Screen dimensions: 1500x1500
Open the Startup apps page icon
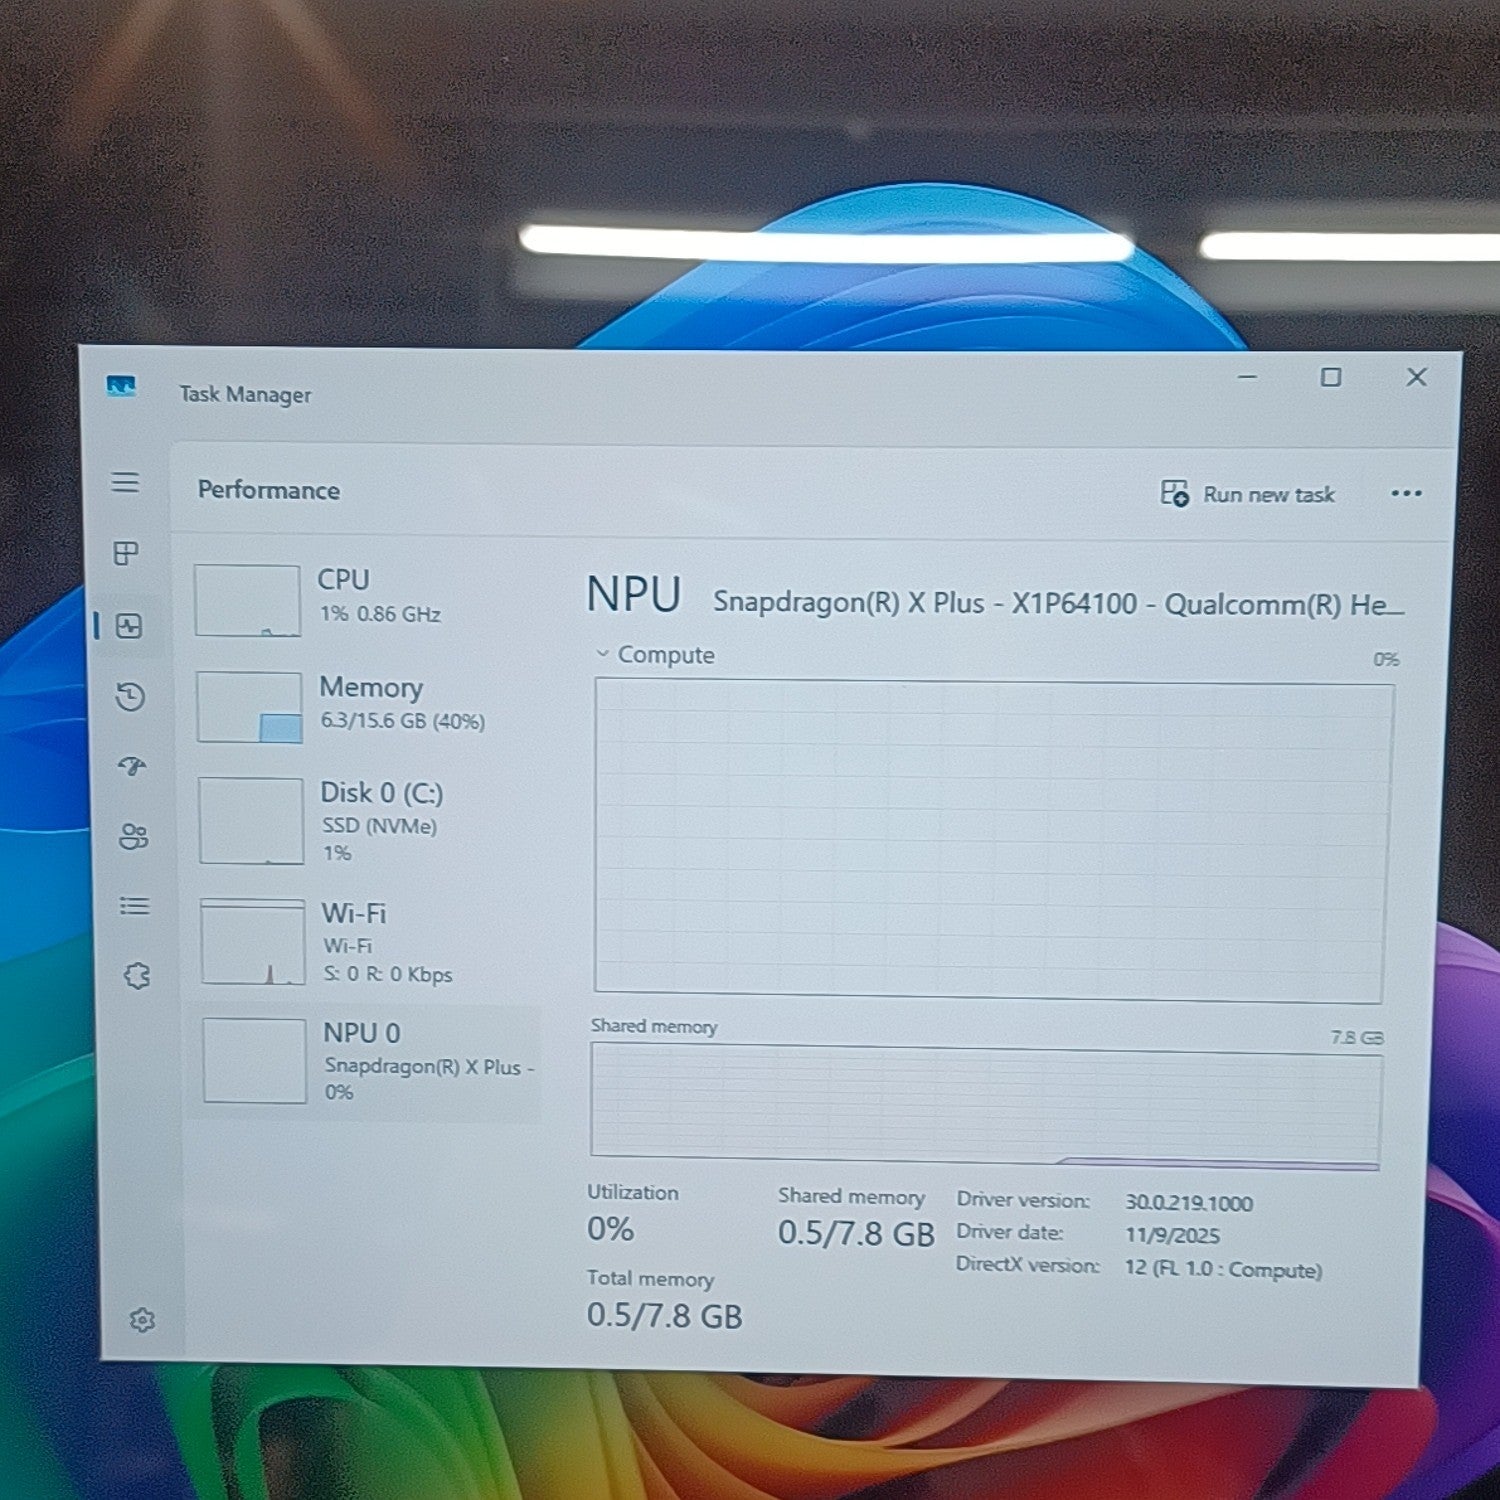(132, 766)
